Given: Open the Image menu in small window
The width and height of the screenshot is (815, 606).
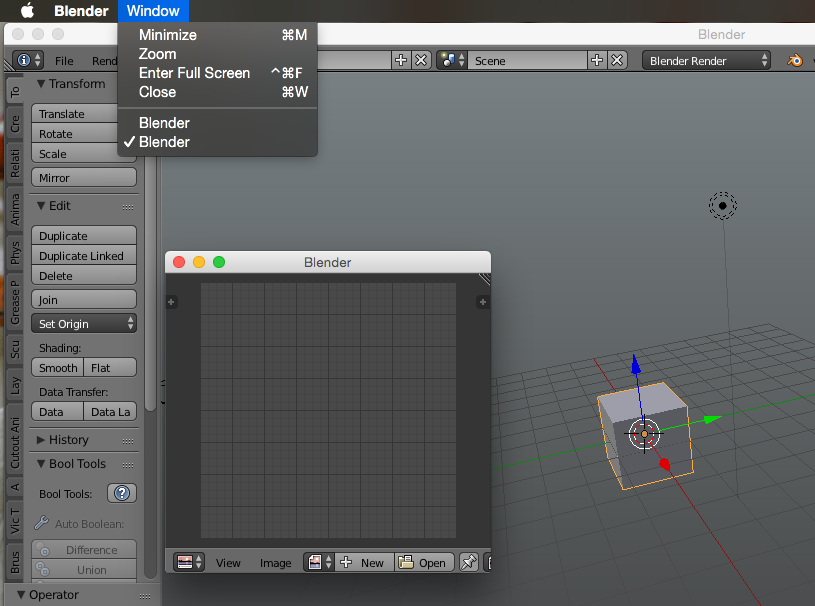Looking at the screenshot, I should [x=275, y=563].
